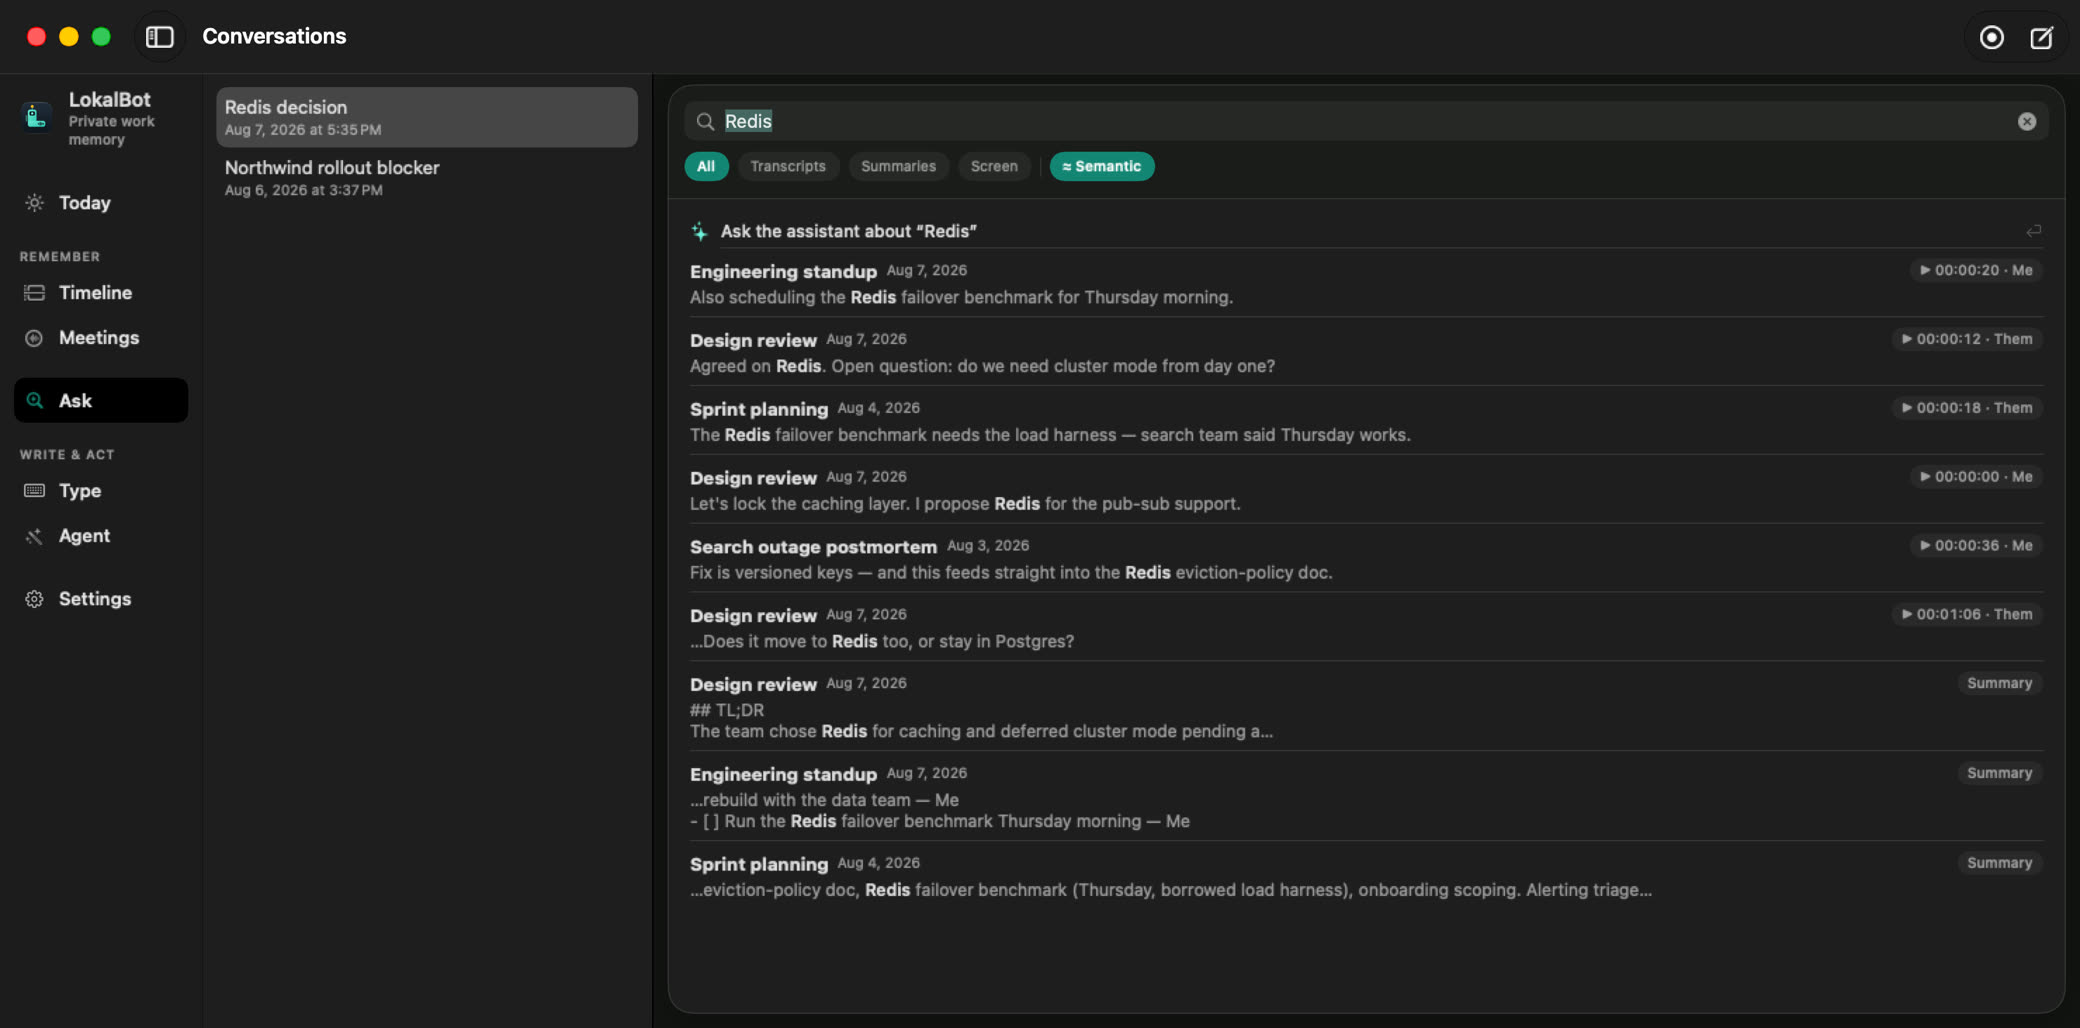Image resolution: width=2080 pixels, height=1028 pixels.
Task: Click the Conversations window title
Action: (274, 37)
